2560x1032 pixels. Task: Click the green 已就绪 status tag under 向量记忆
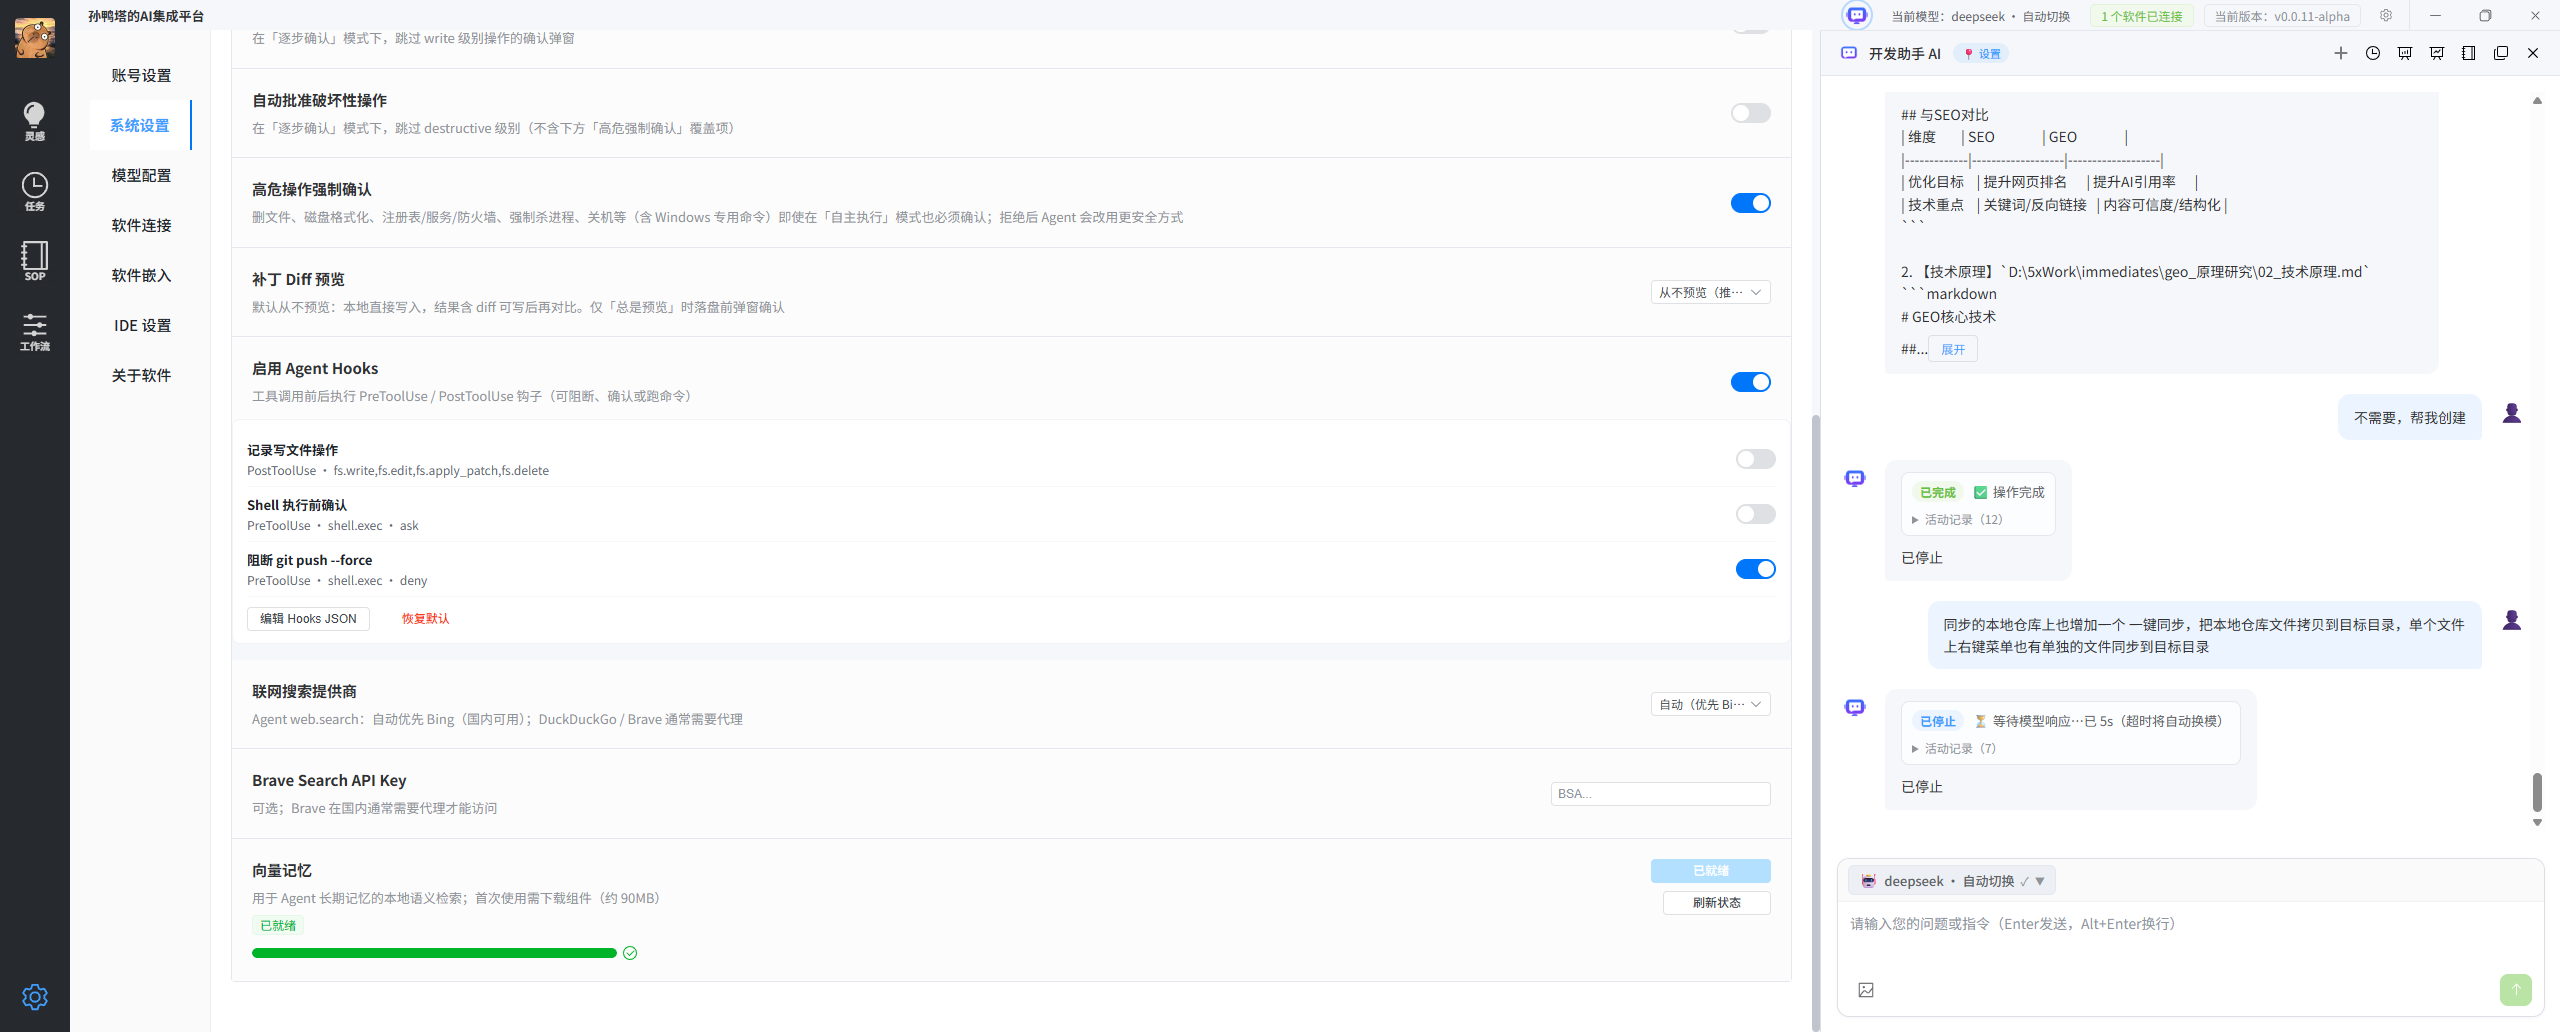pyautogui.click(x=278, y=926)
